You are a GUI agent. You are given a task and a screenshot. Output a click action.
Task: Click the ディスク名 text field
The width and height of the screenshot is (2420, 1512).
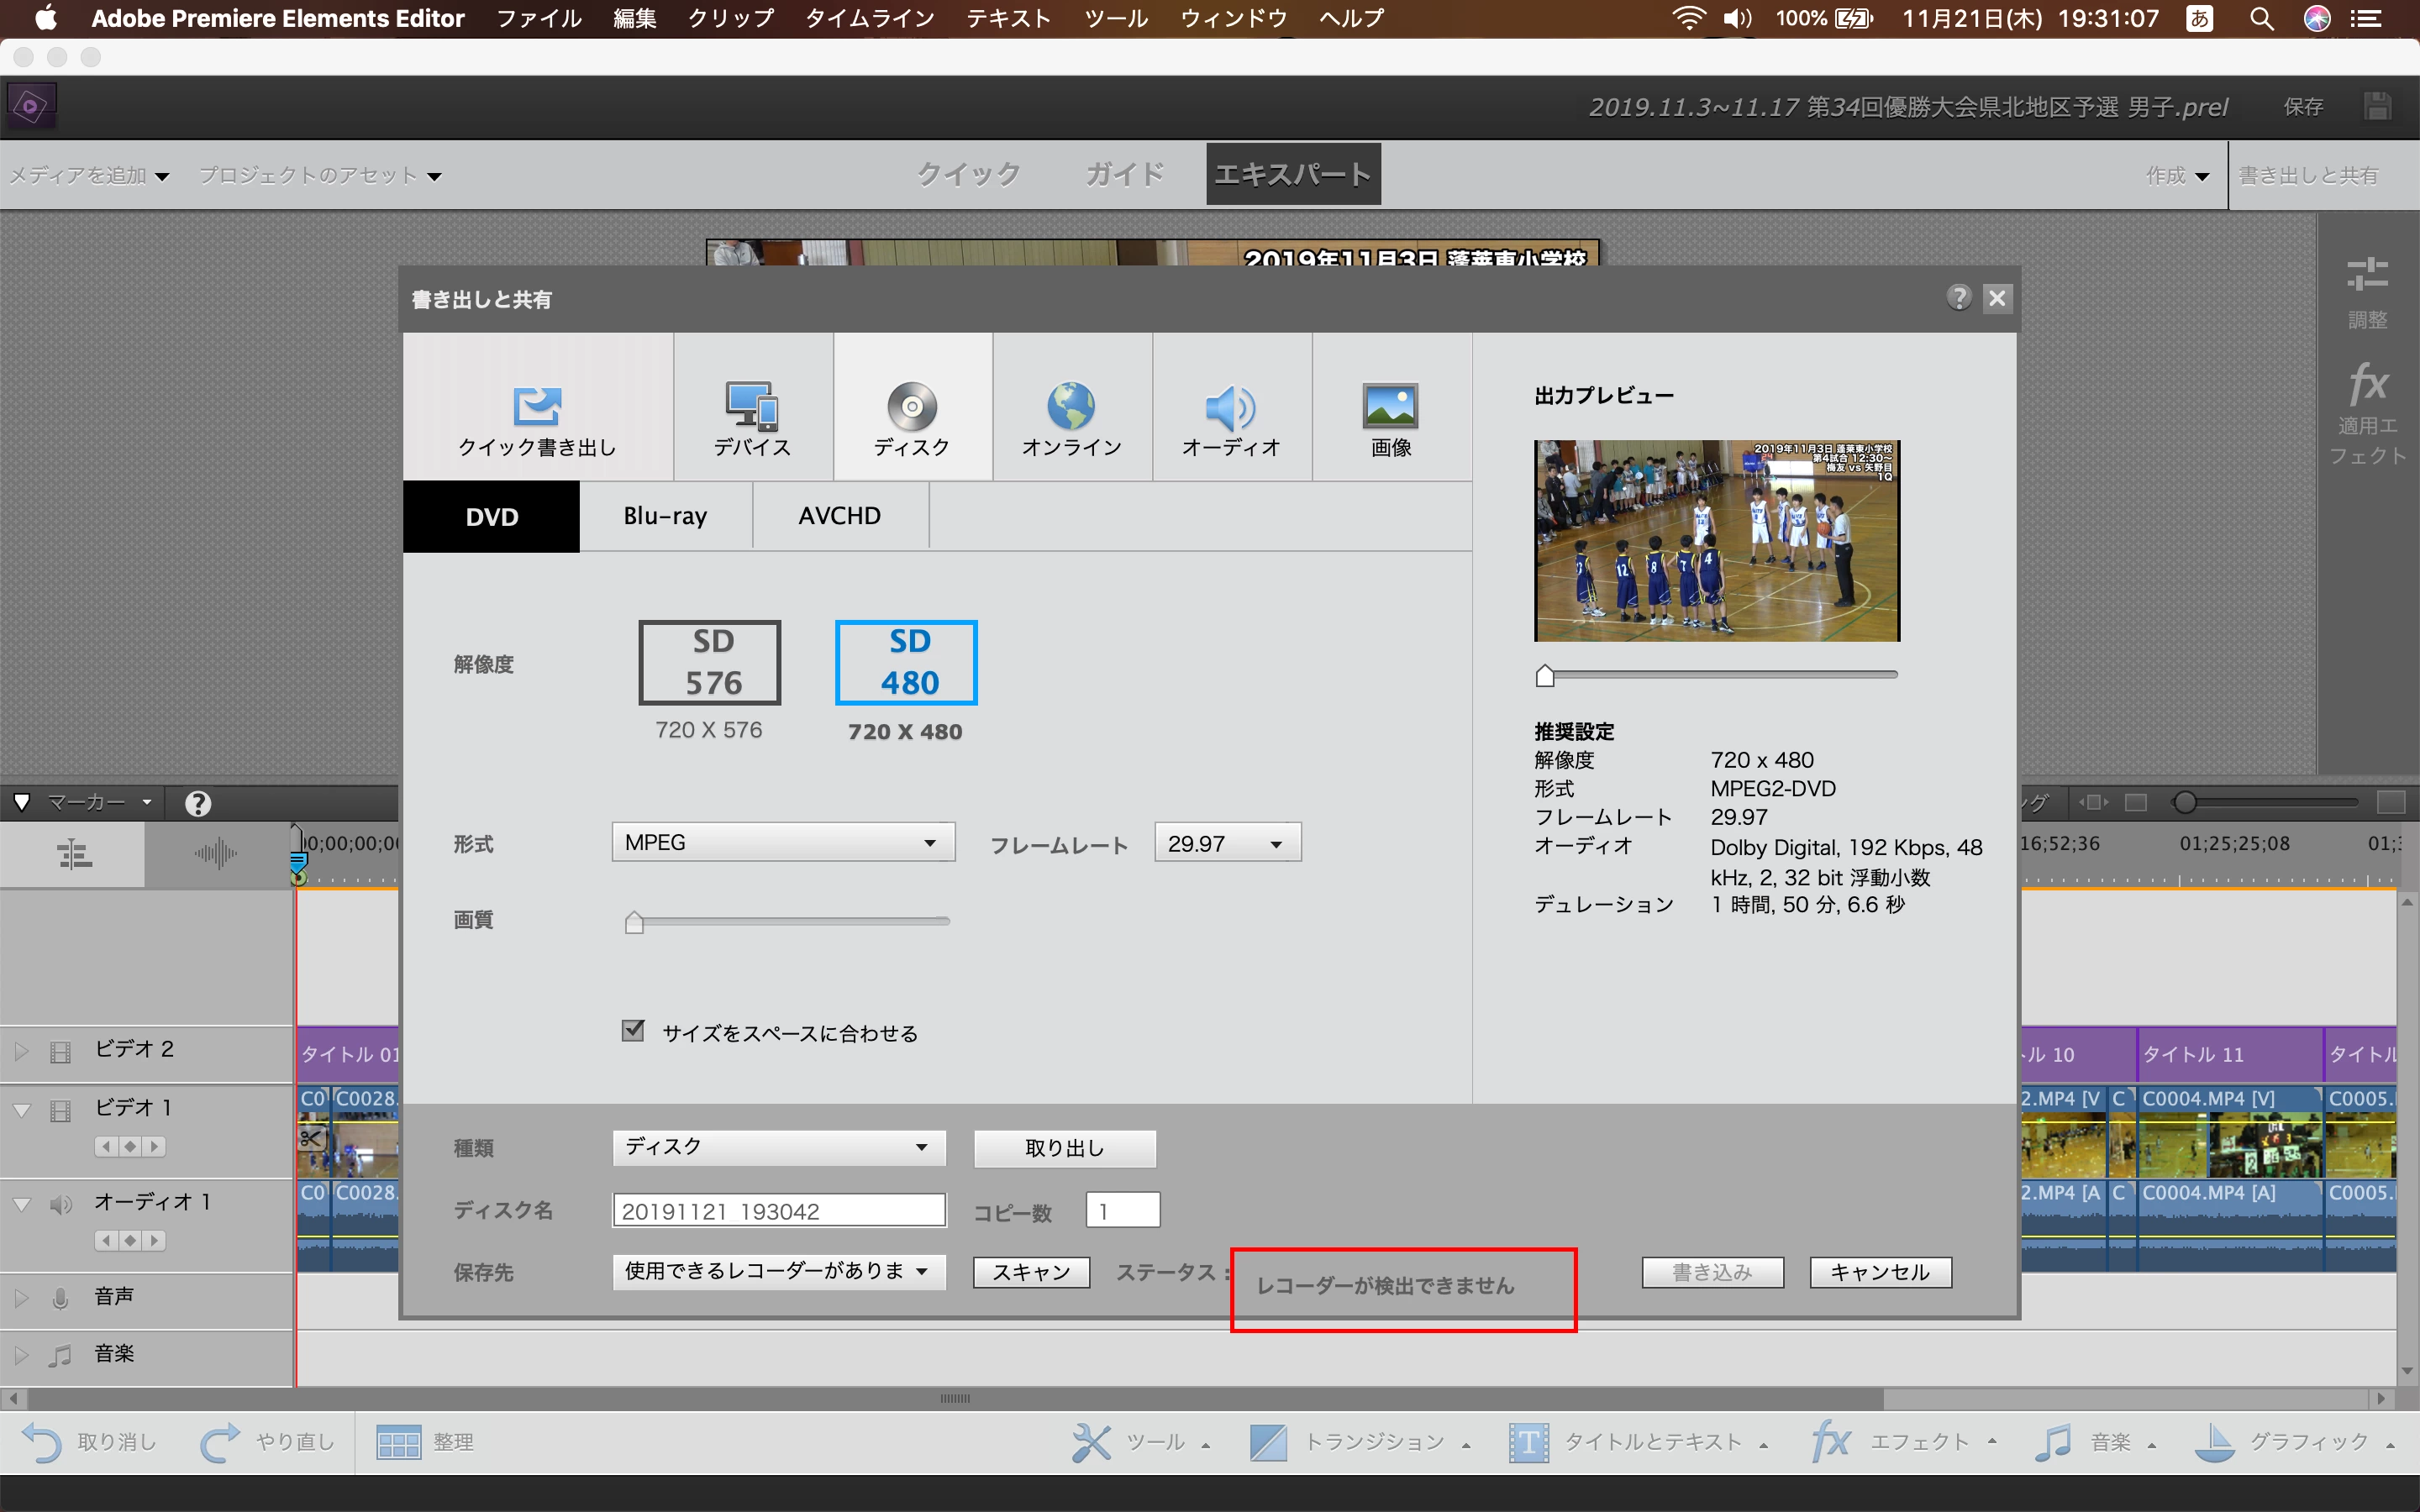(x=778, y=1211)
